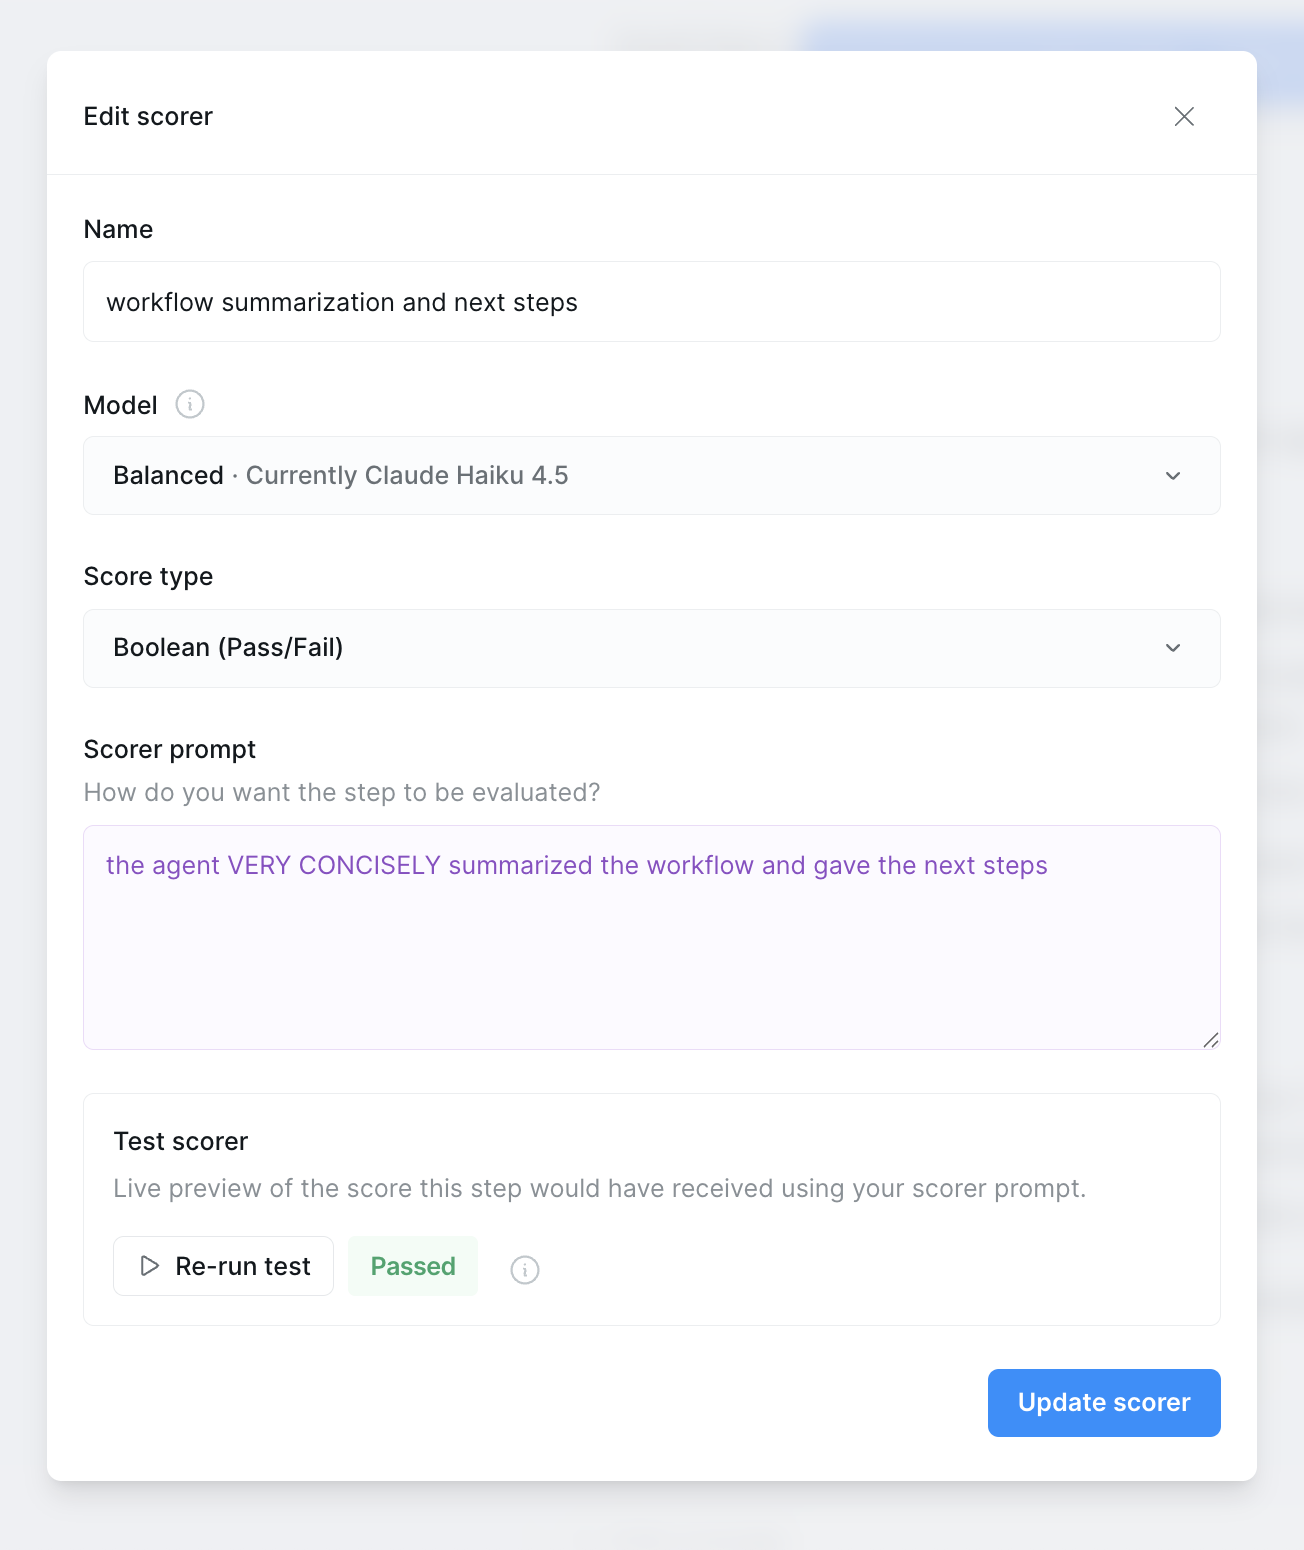Viewport: 1304px width, 1550px height.
Task: Select the workflow summarization name text
Action: point(341,301)
